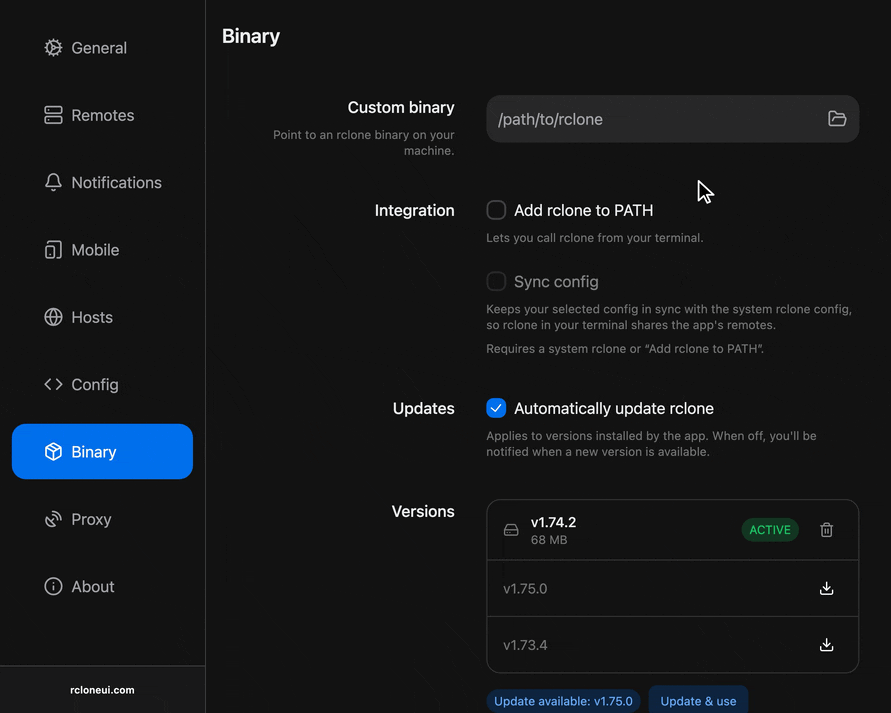Open Notifications settings

tap(102, 182)
